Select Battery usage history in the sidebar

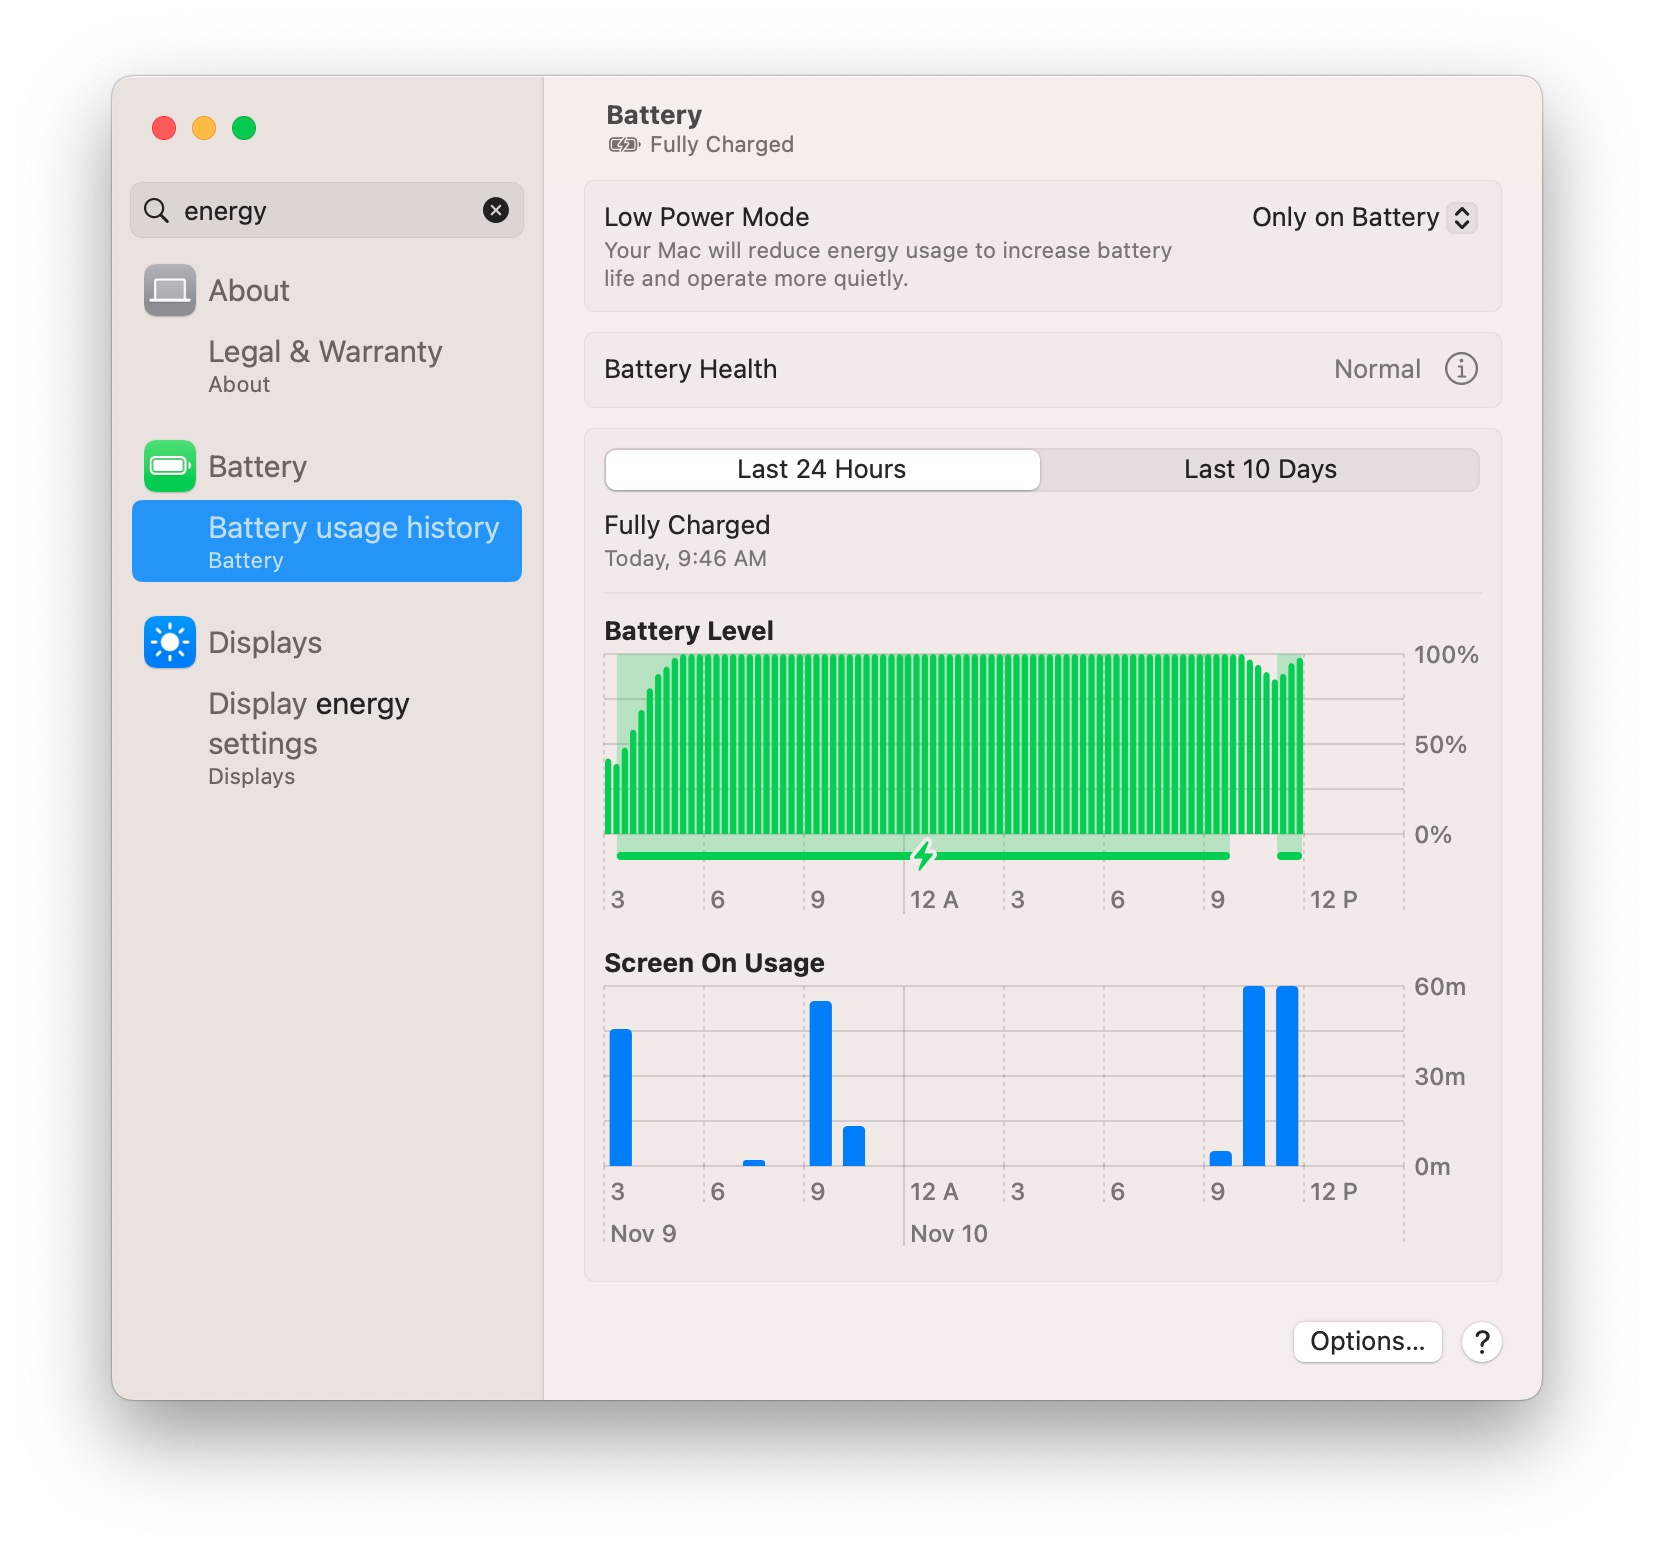[326, 541]
